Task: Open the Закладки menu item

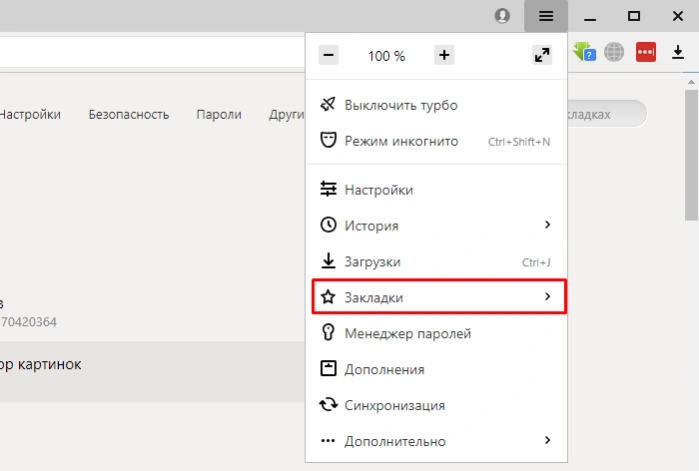Action: tap(439, 297)
